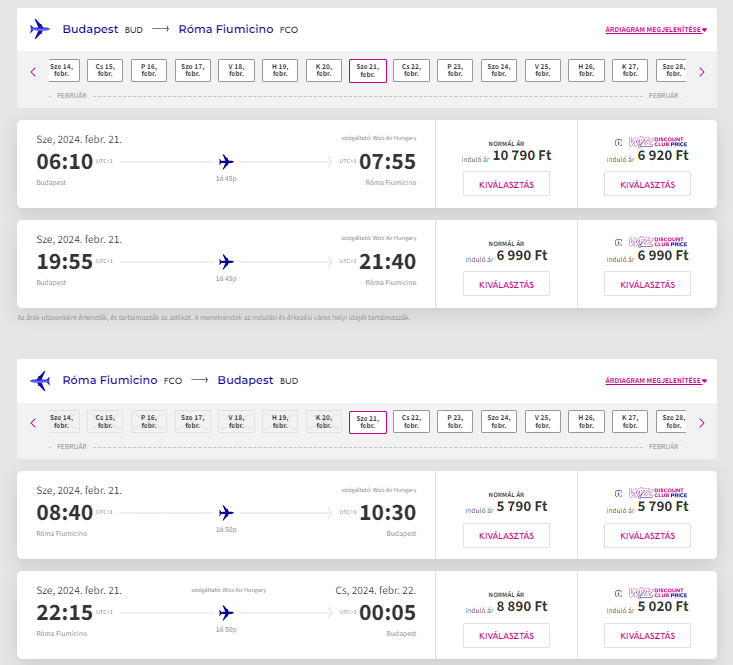The width and height of the screenshot is (733, 665).
Task: Click outbound previous-dates left arrow
Action: point(33,72)
